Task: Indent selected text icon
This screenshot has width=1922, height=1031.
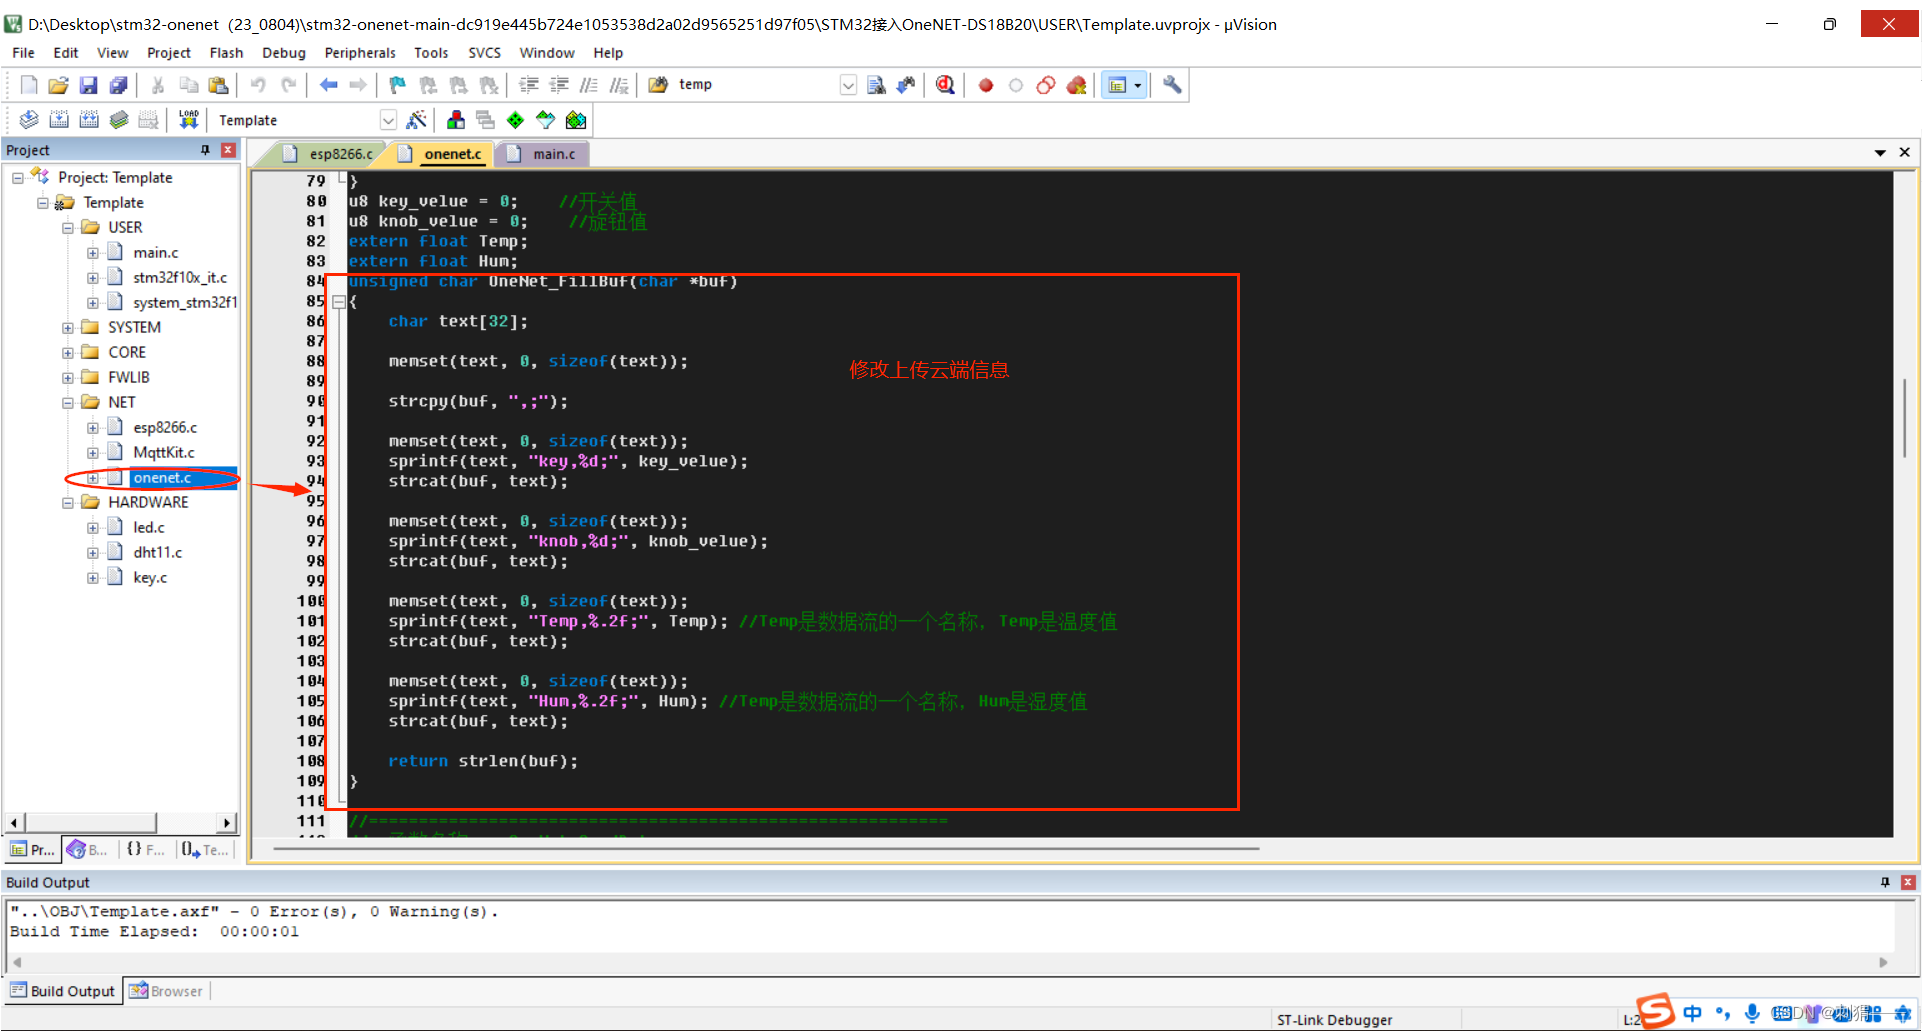Action: [x=529, y=85]
